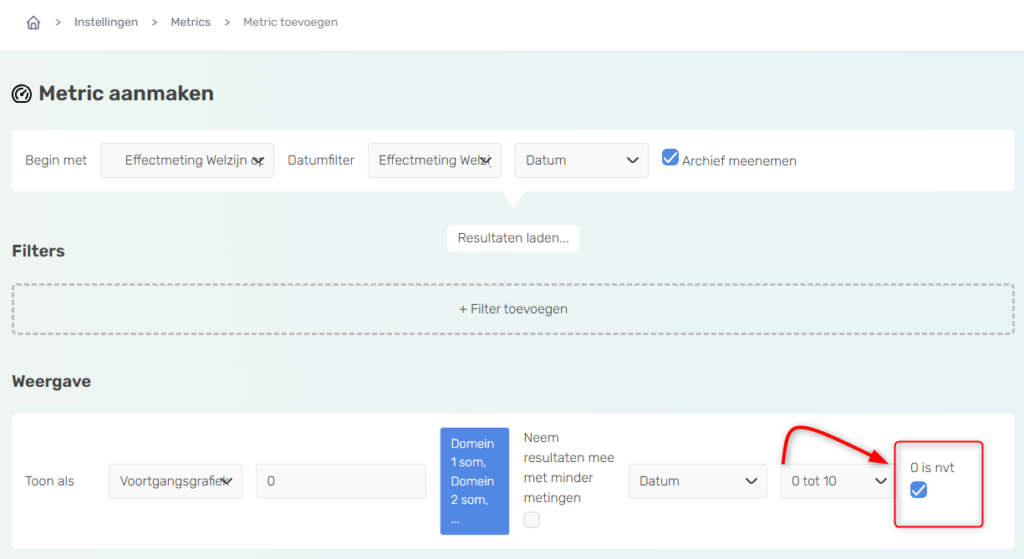Screen dimensions: 1024x559
Task: Click the Begin met label
Action: click(56, 161)
